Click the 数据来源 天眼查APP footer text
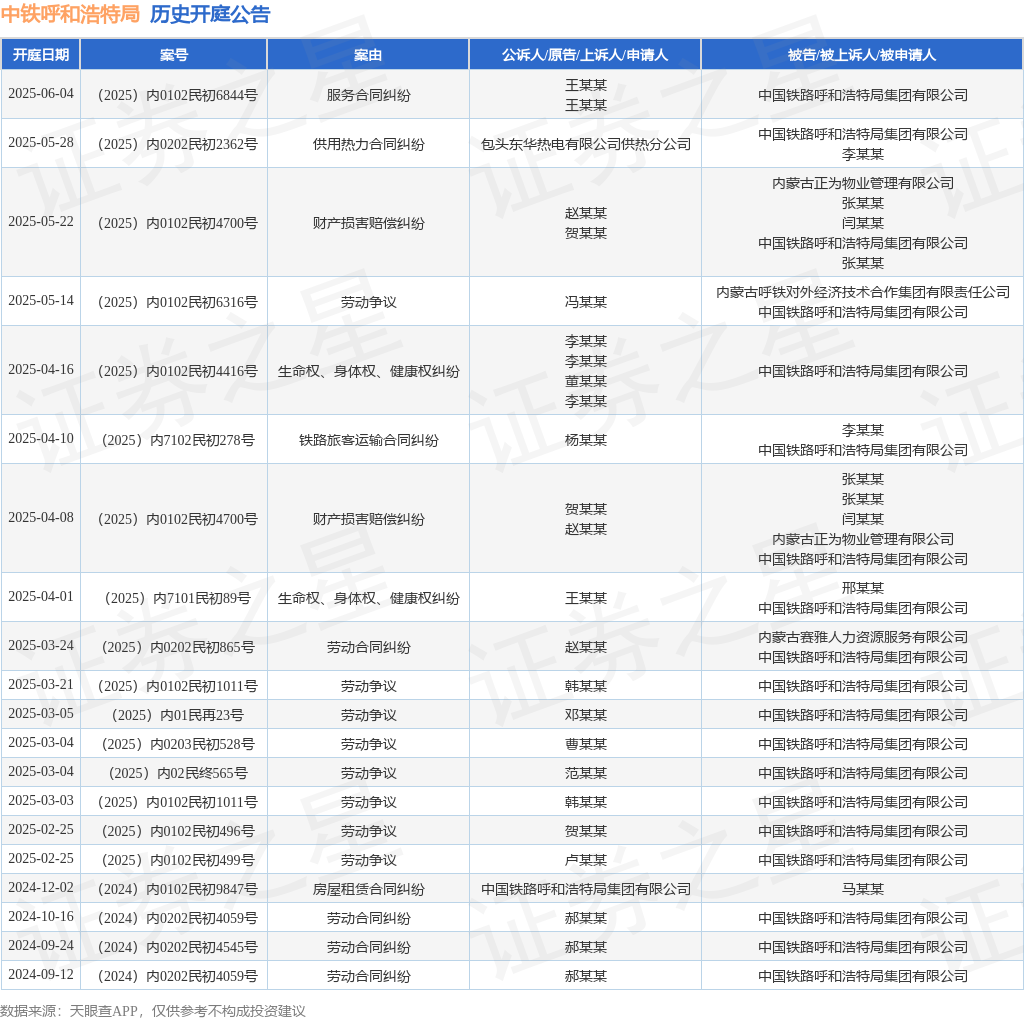The width and height of the screenshot is (1024, 1020). 153,1011
